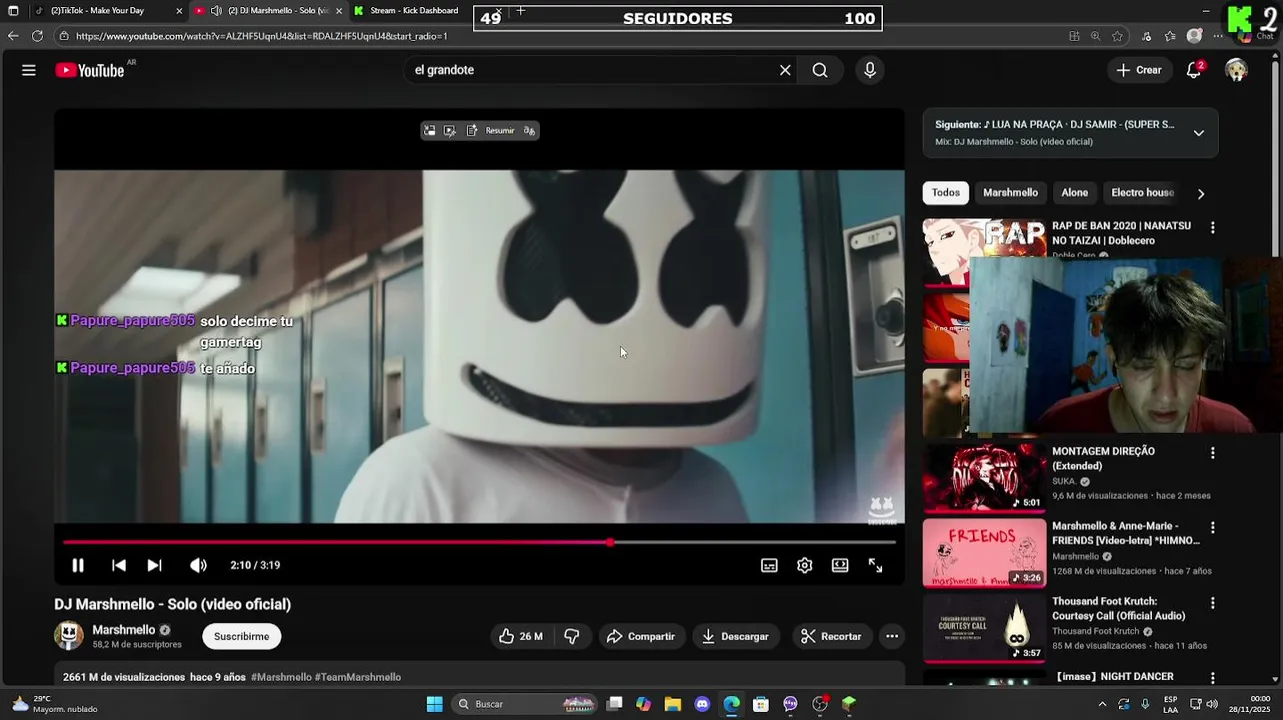Switch to Stream - Kick Dashboard tab
The image size is (1283, 720).
coord(414,10)
